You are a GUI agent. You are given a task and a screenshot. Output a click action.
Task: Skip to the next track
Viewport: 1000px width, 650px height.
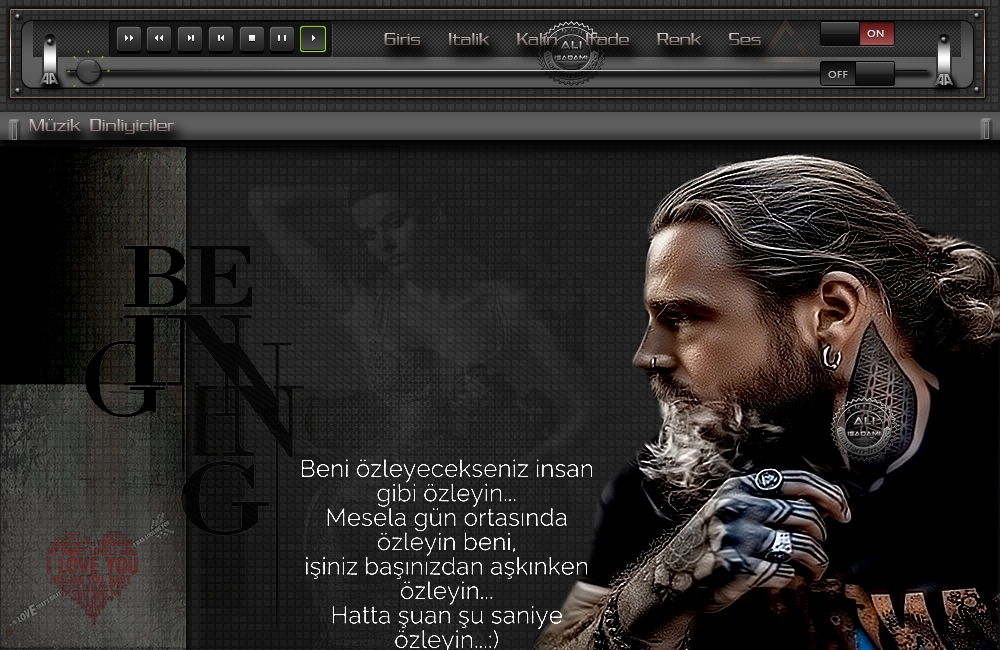pos(190,39)
